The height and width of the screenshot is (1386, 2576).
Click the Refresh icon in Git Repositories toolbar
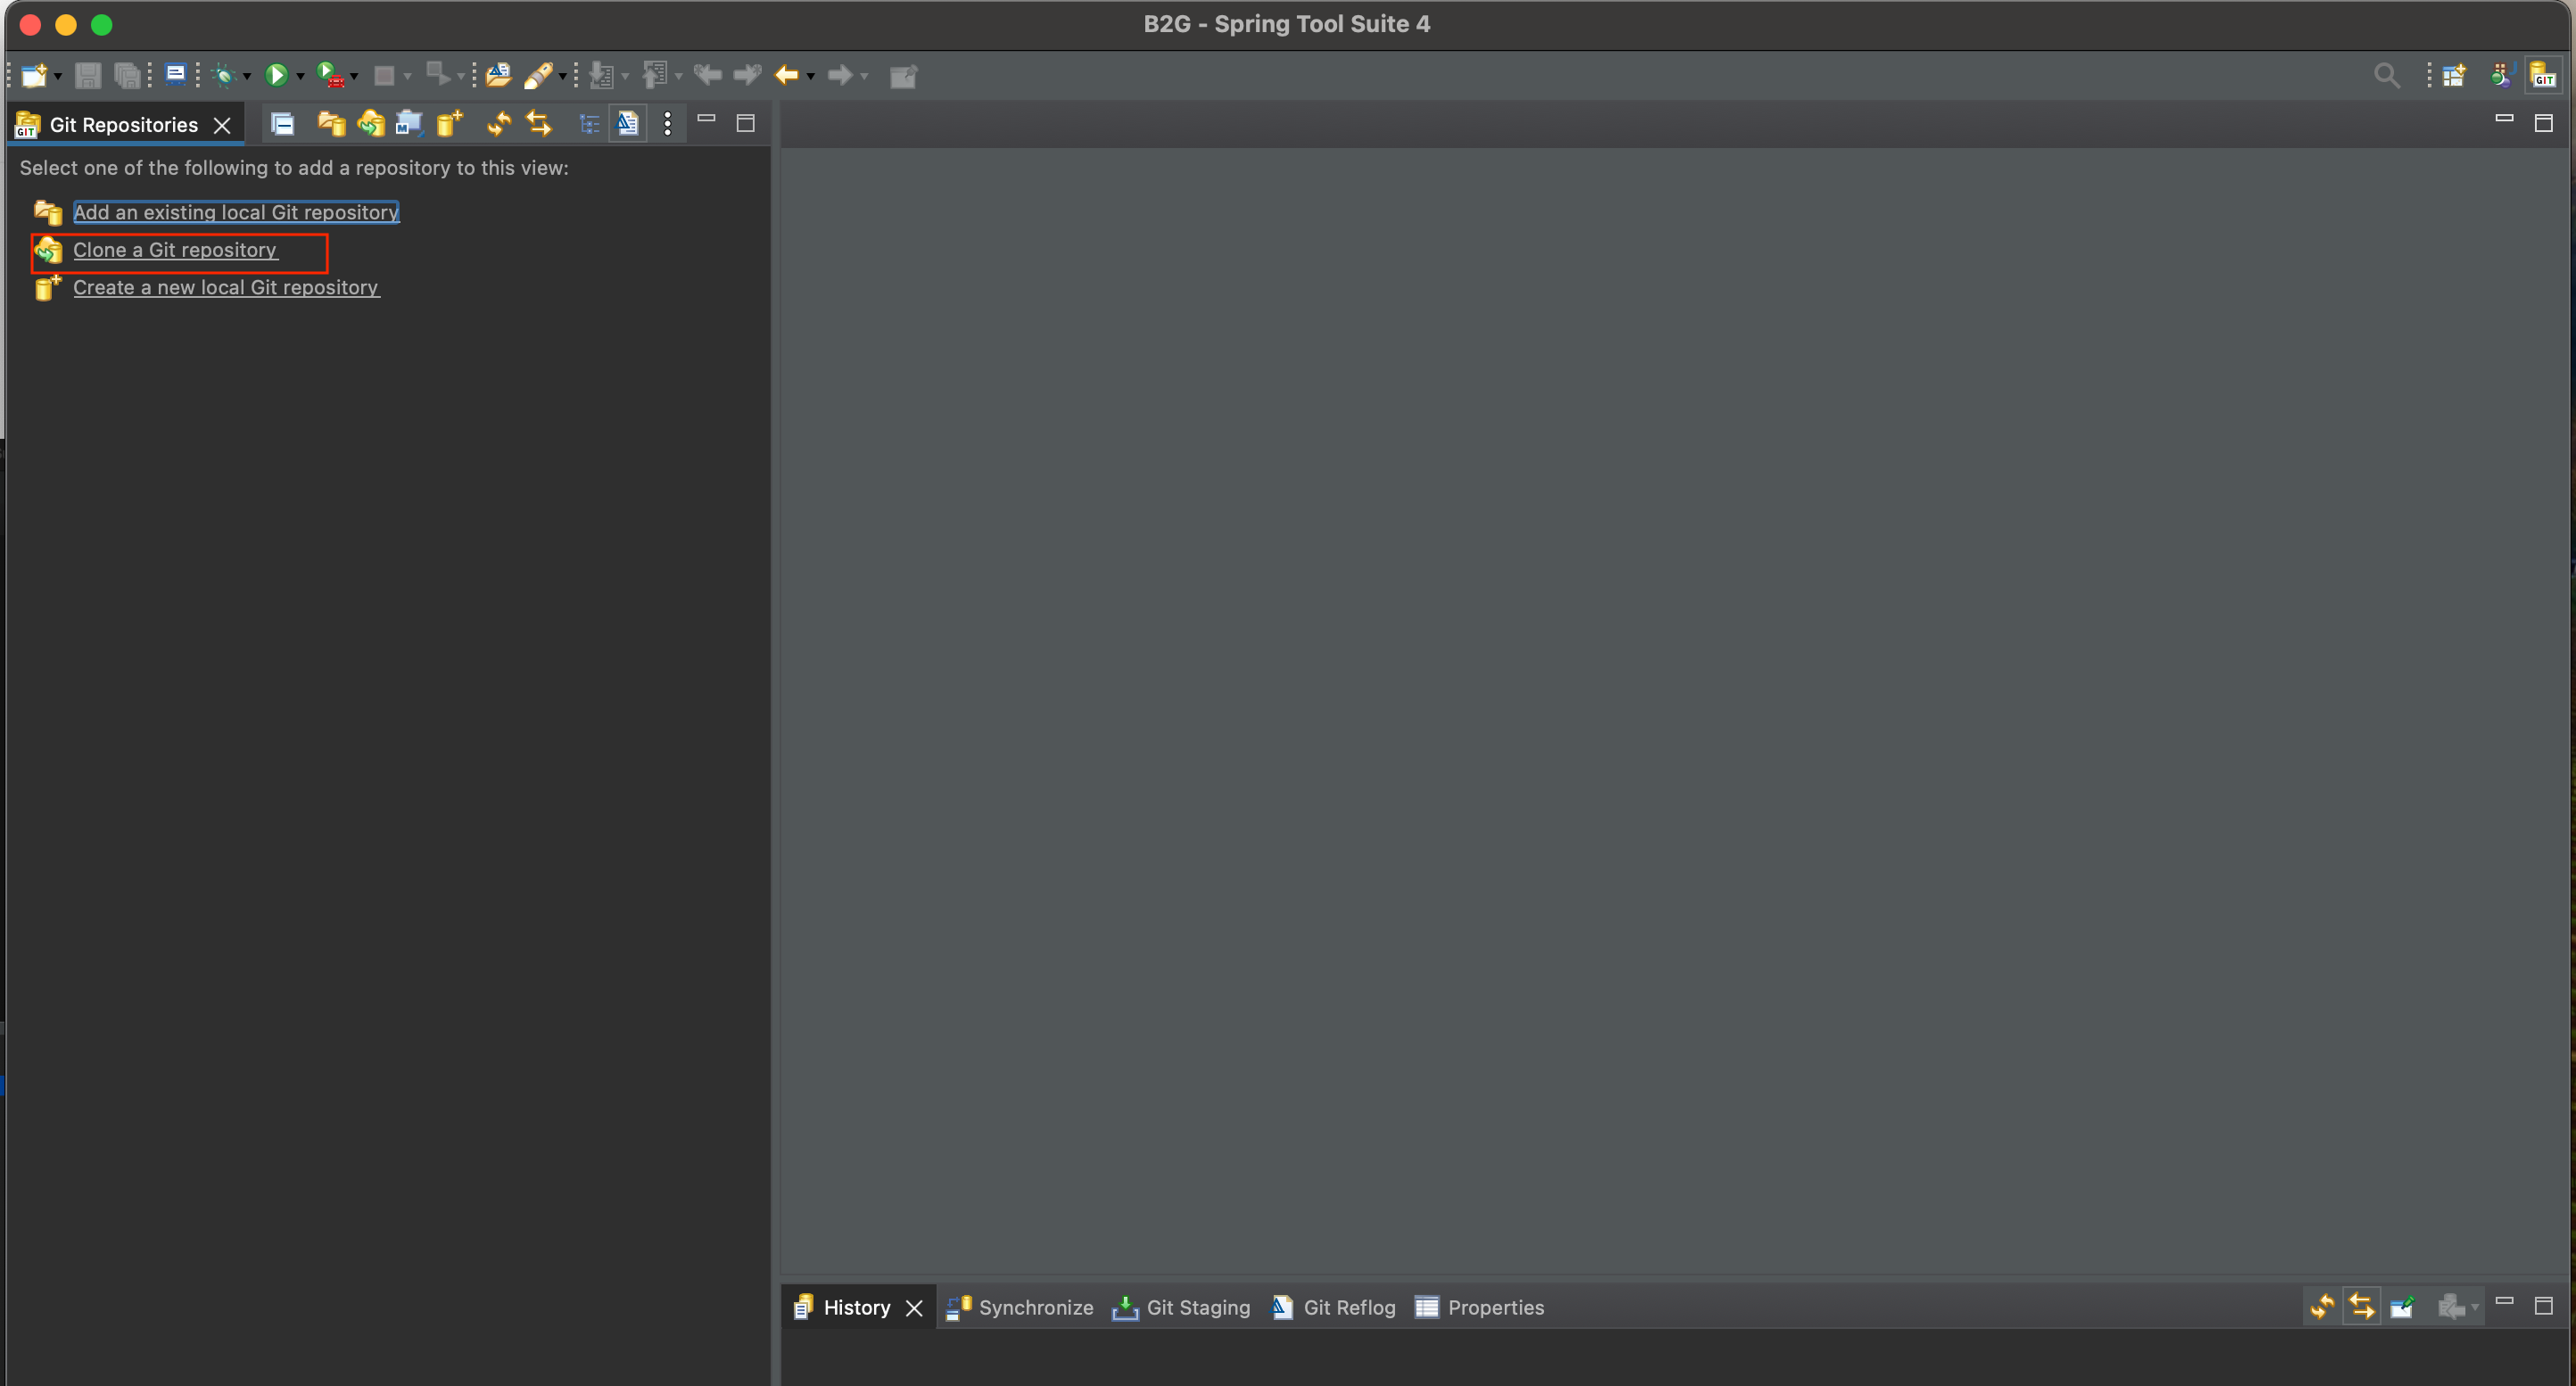[498, 123]
